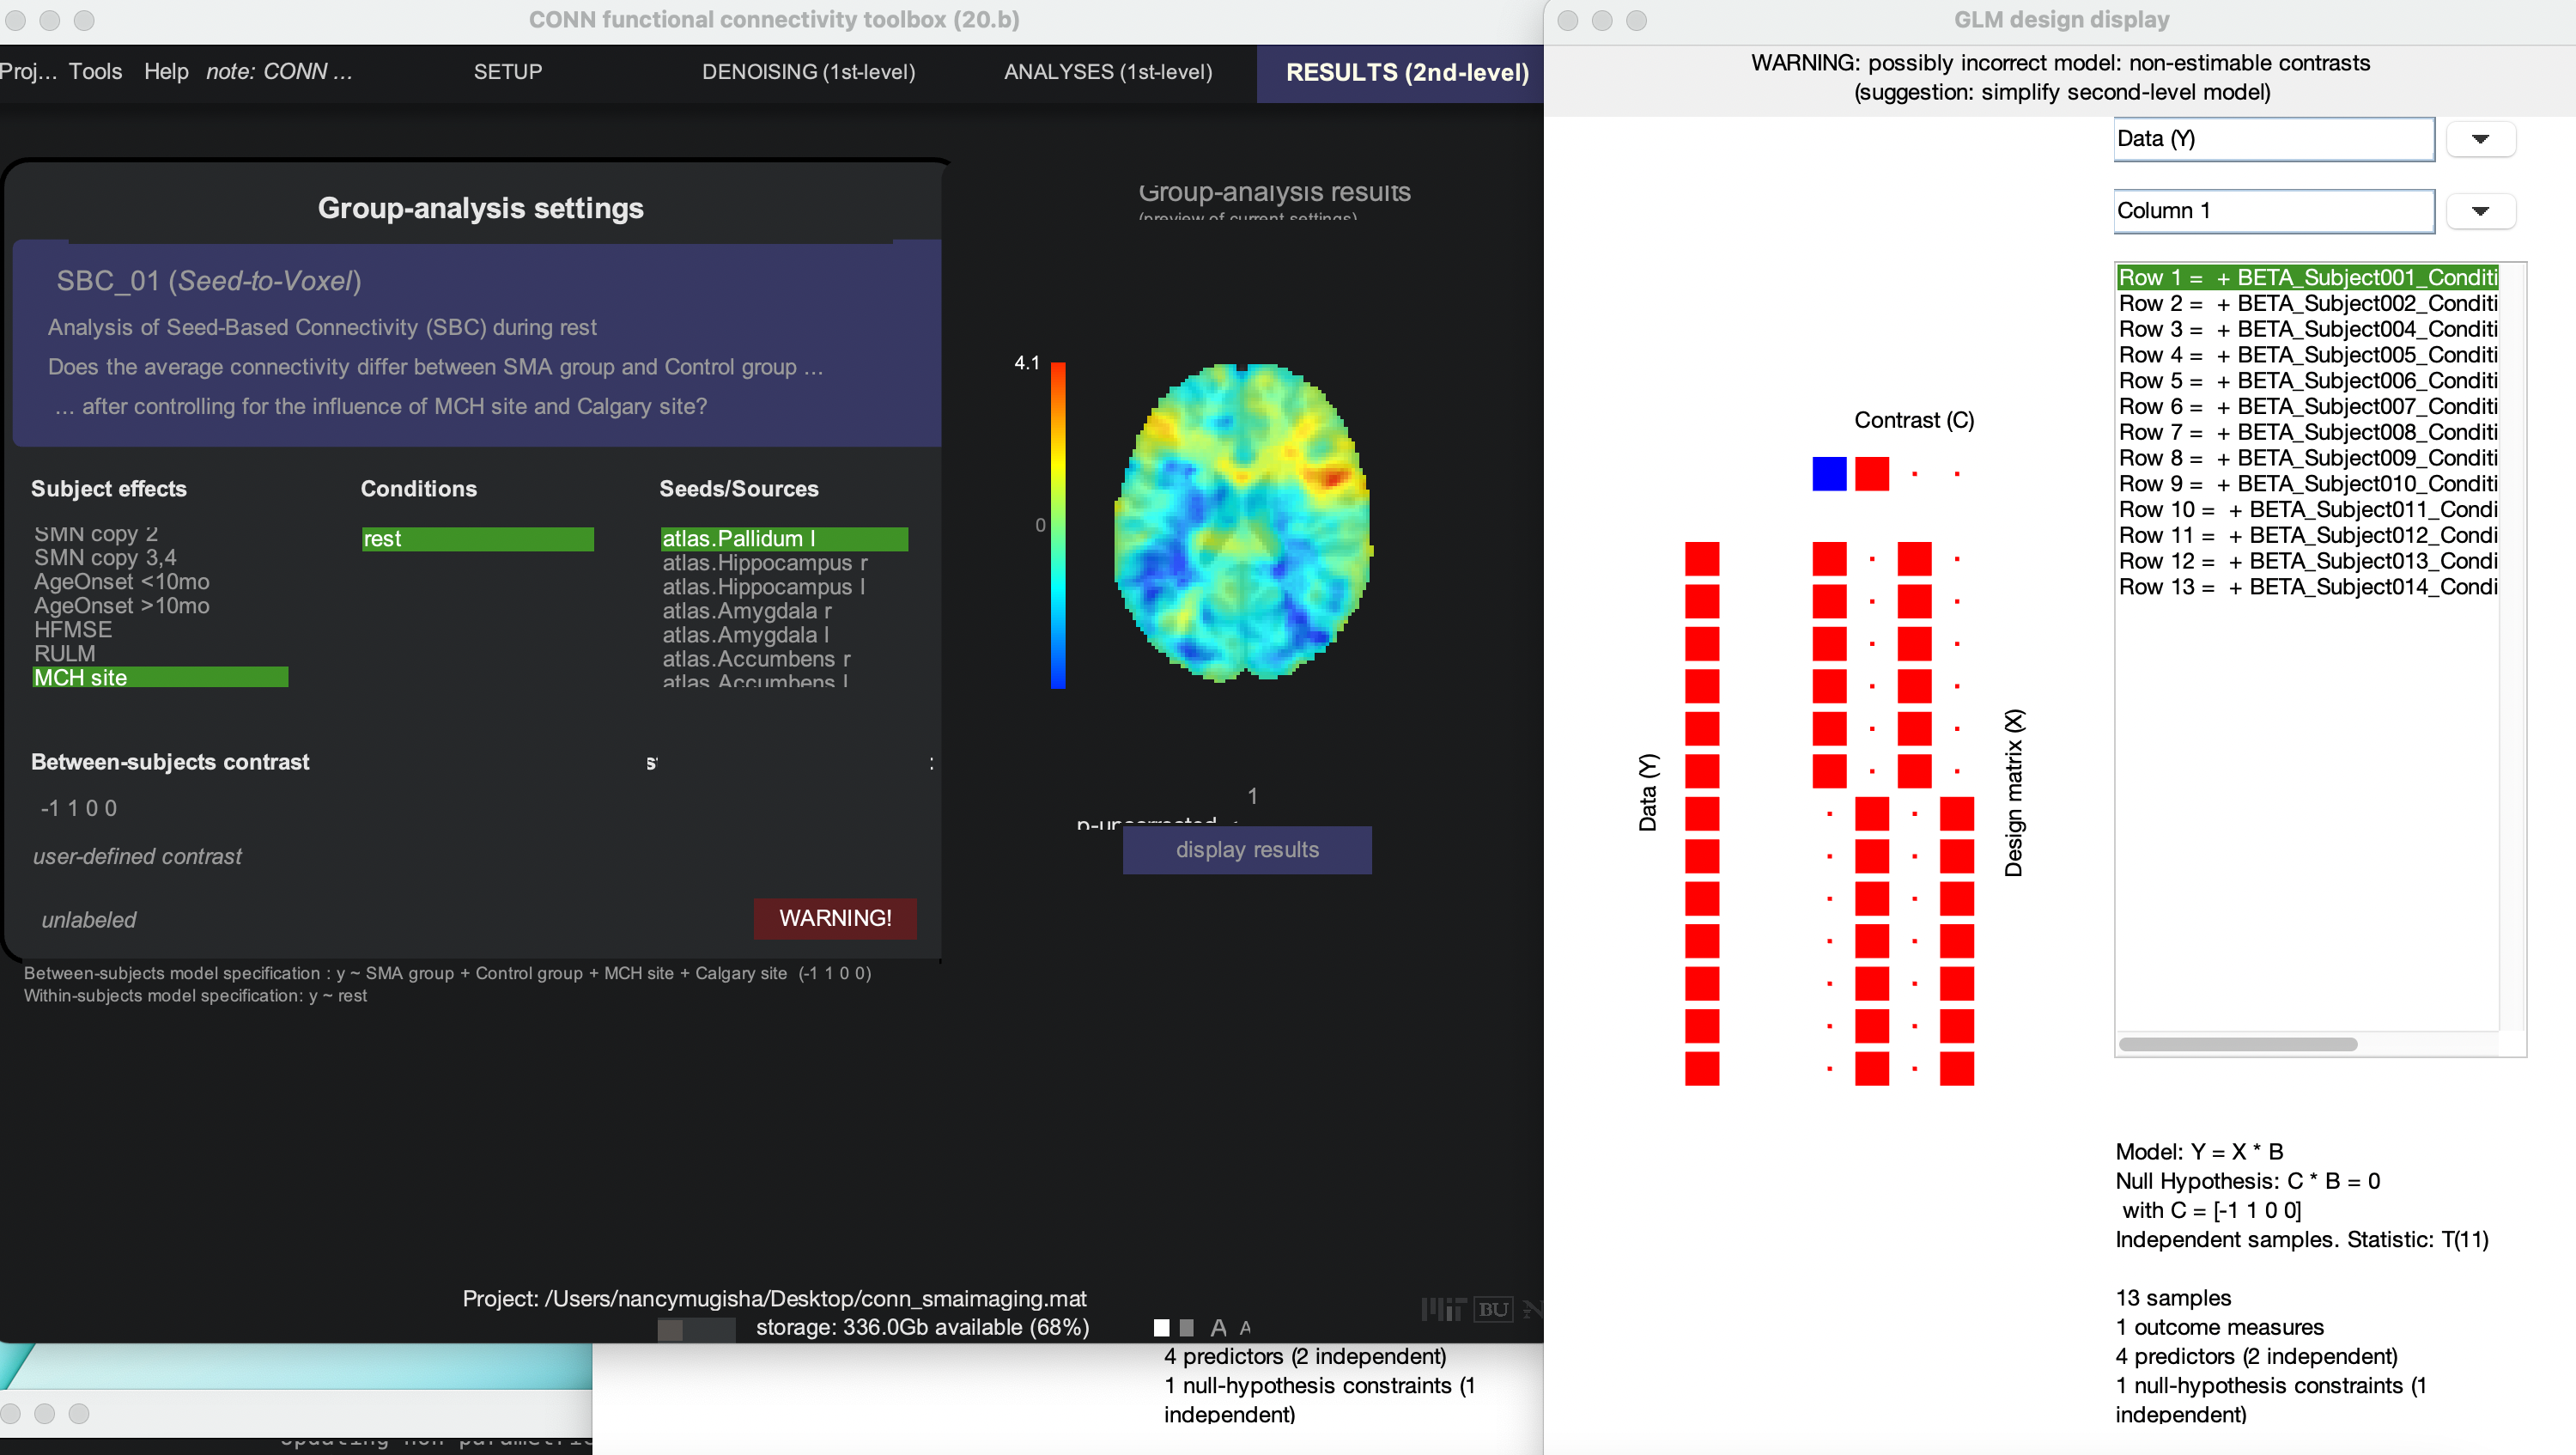Click the white background color square
Viewport: 2576px width, 1455px height.
(x=1161, y=1328)
